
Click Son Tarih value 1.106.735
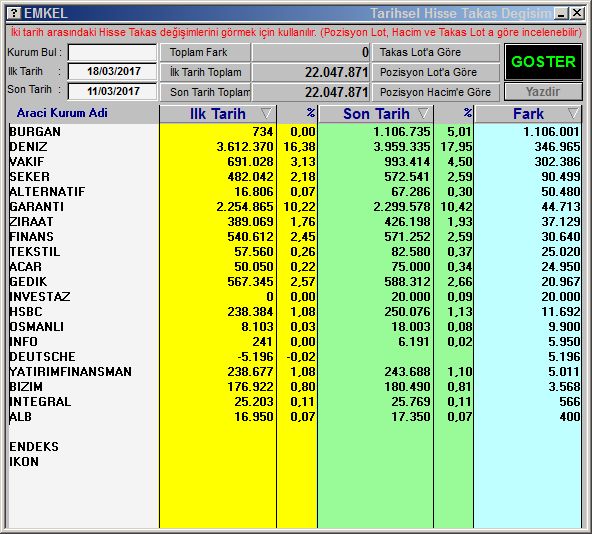402,131
